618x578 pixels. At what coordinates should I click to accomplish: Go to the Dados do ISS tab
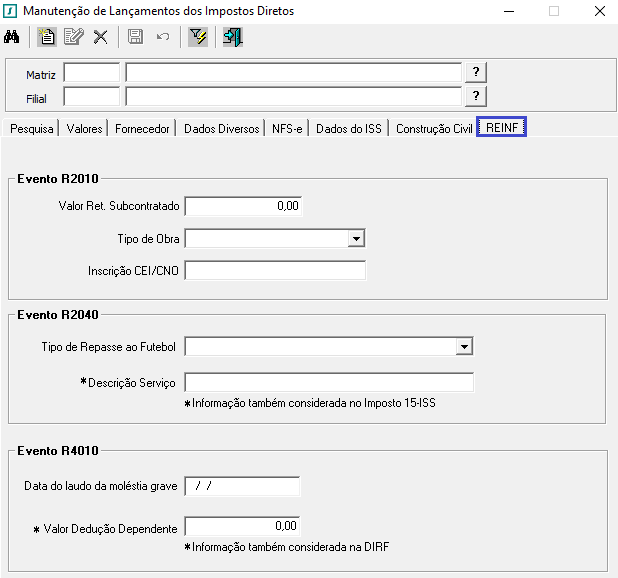[x=348, y=129]
